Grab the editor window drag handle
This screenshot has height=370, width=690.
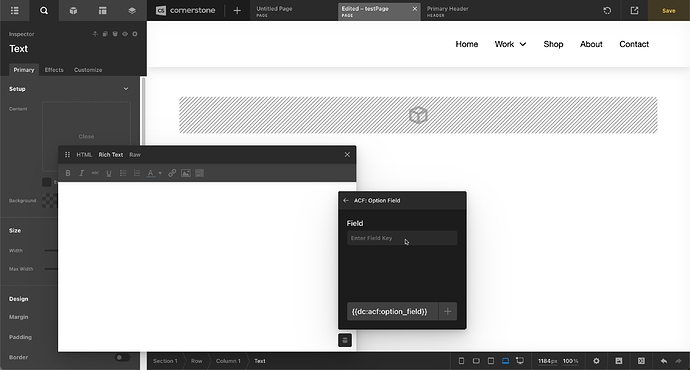point(67,154)
